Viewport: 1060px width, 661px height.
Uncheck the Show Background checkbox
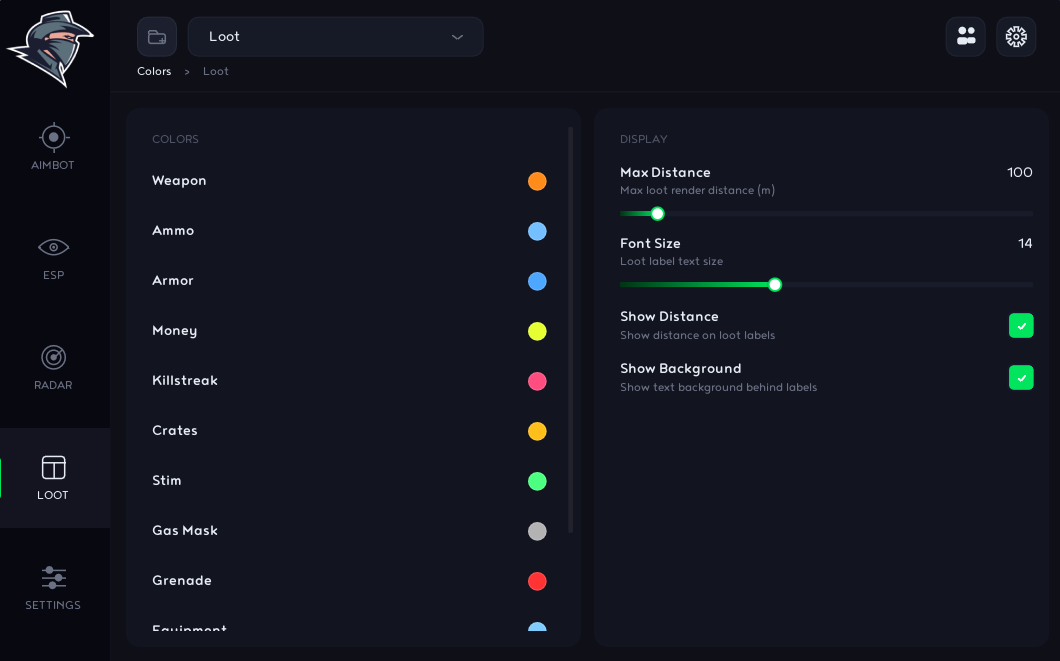pyautogui.click(x=1021, y=378)
